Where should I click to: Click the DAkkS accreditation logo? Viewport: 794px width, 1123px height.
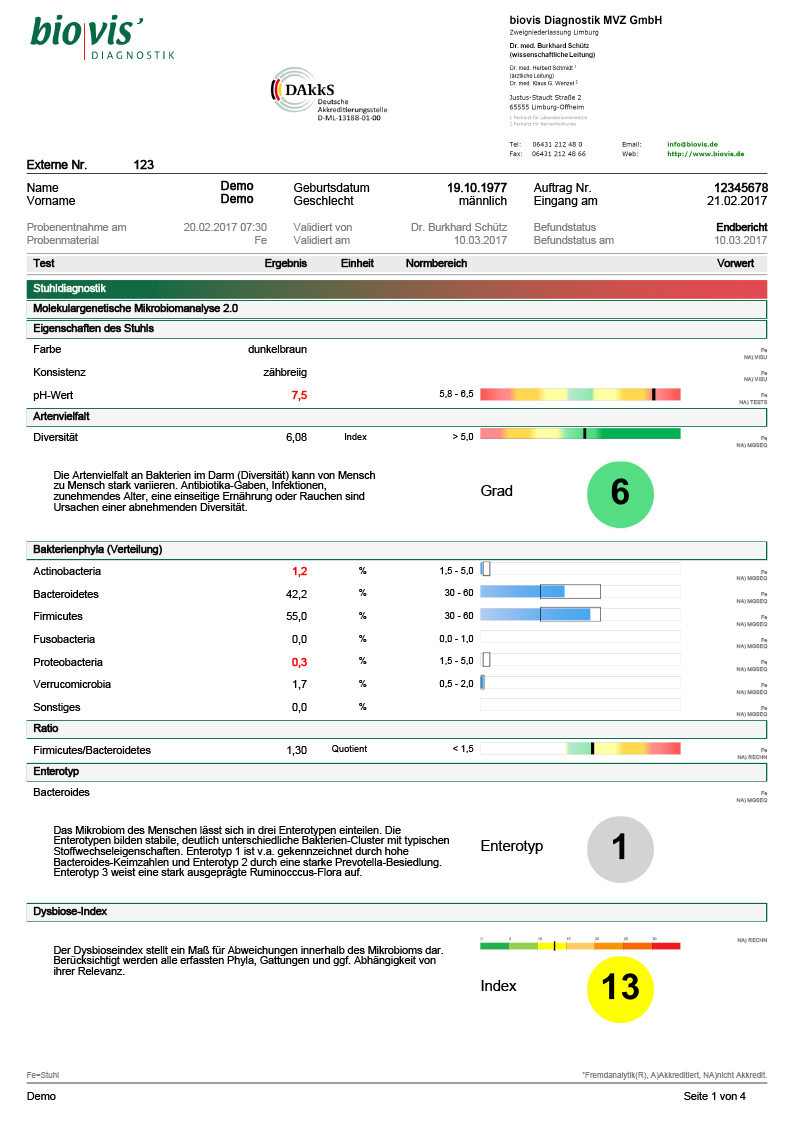[x=328, y=95]
